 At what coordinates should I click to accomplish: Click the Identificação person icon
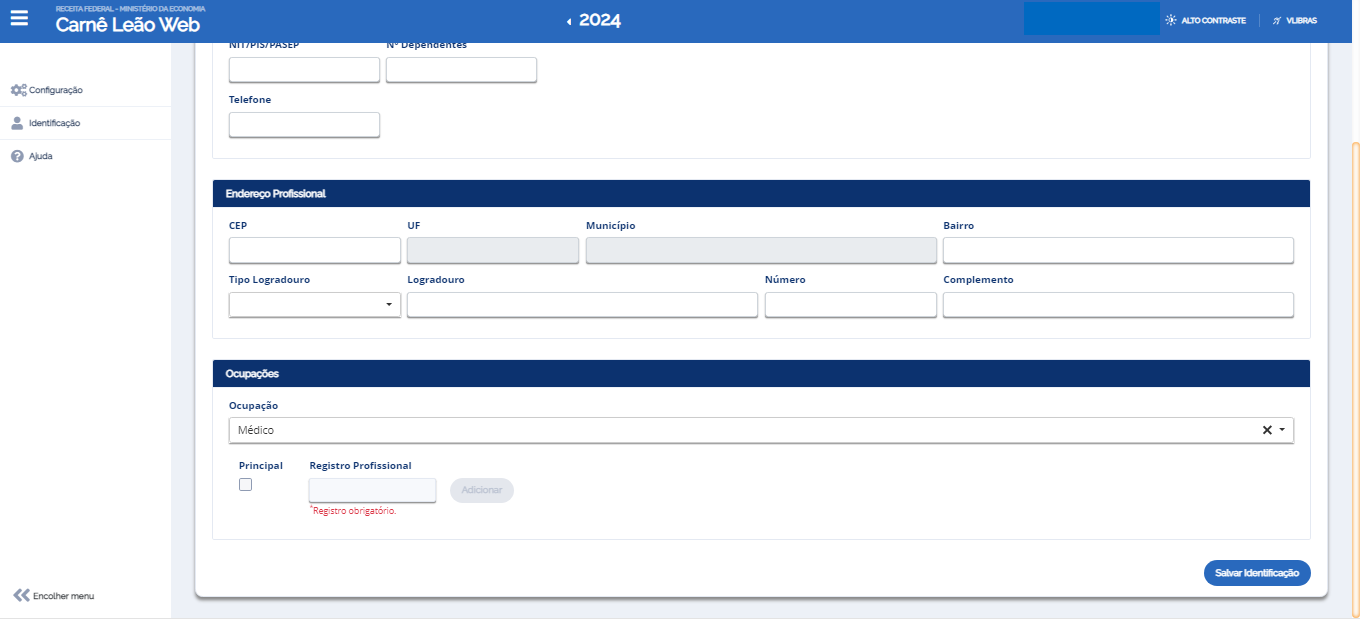pos(17,123)
